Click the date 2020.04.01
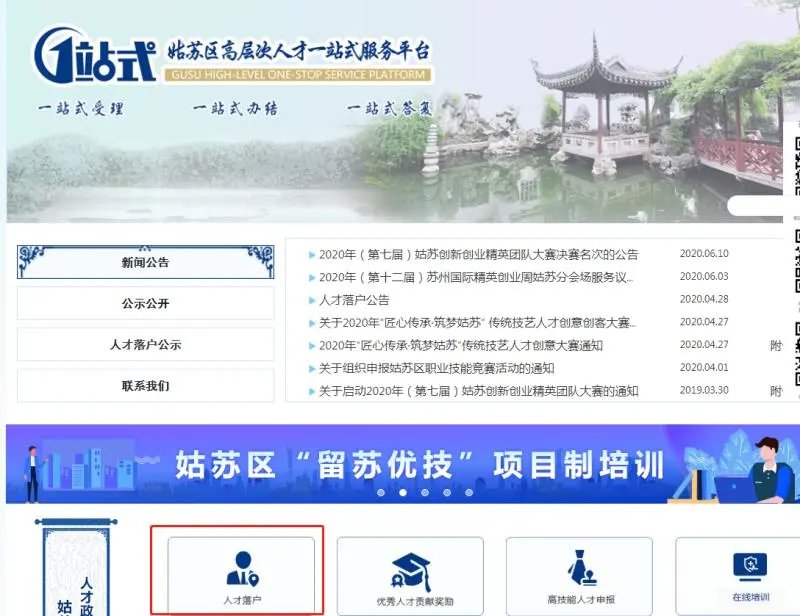The image size is (800, 616). (x=704, y=367)
